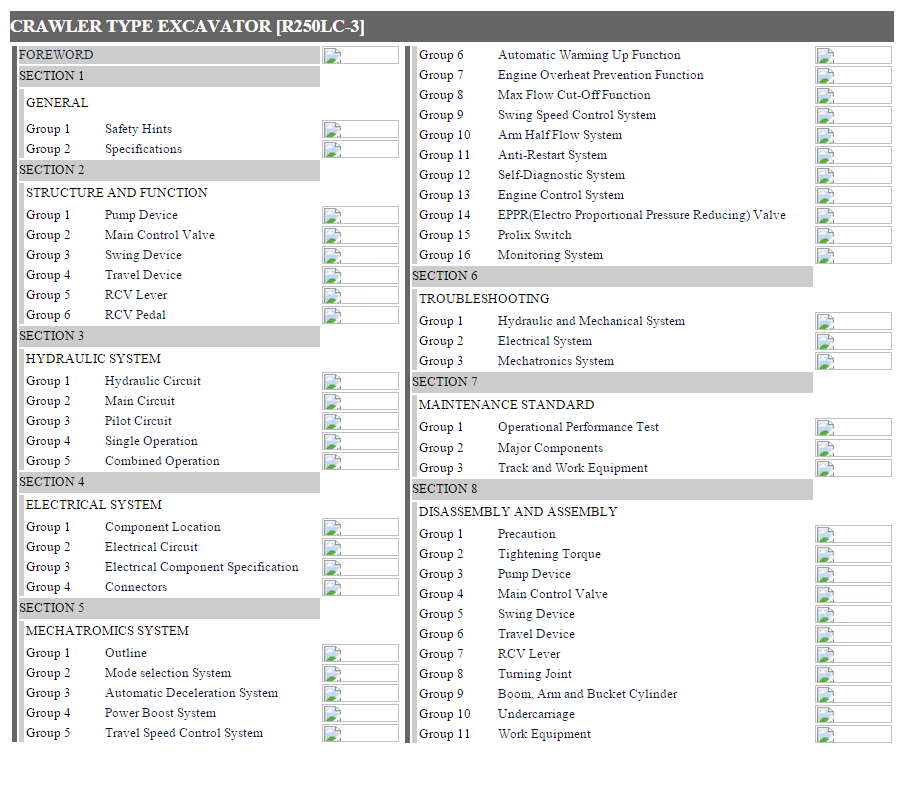Open the image icon for Work Equipment in Section 8
905x807 pixels.
click(x=853, y=734)
